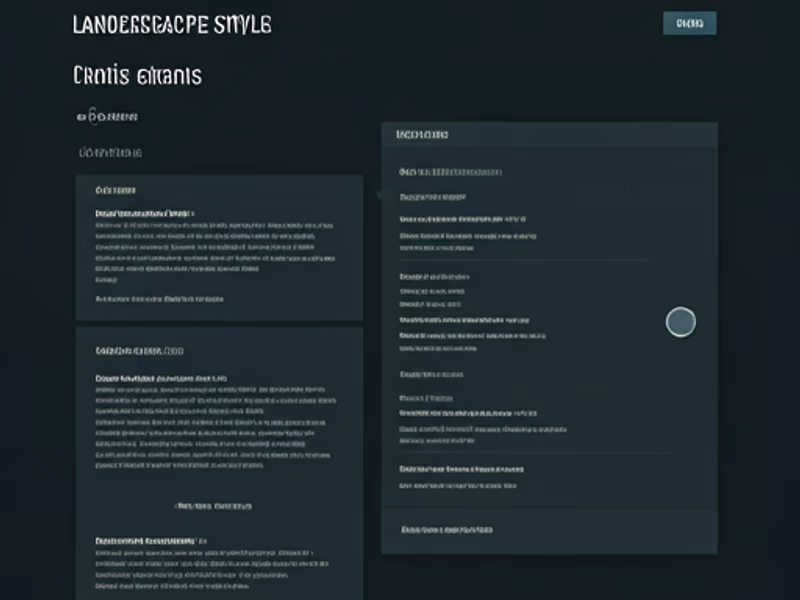This screenshot has height=600, width=800.
Task: Select the large subheading under the page title
Action: 137,76
